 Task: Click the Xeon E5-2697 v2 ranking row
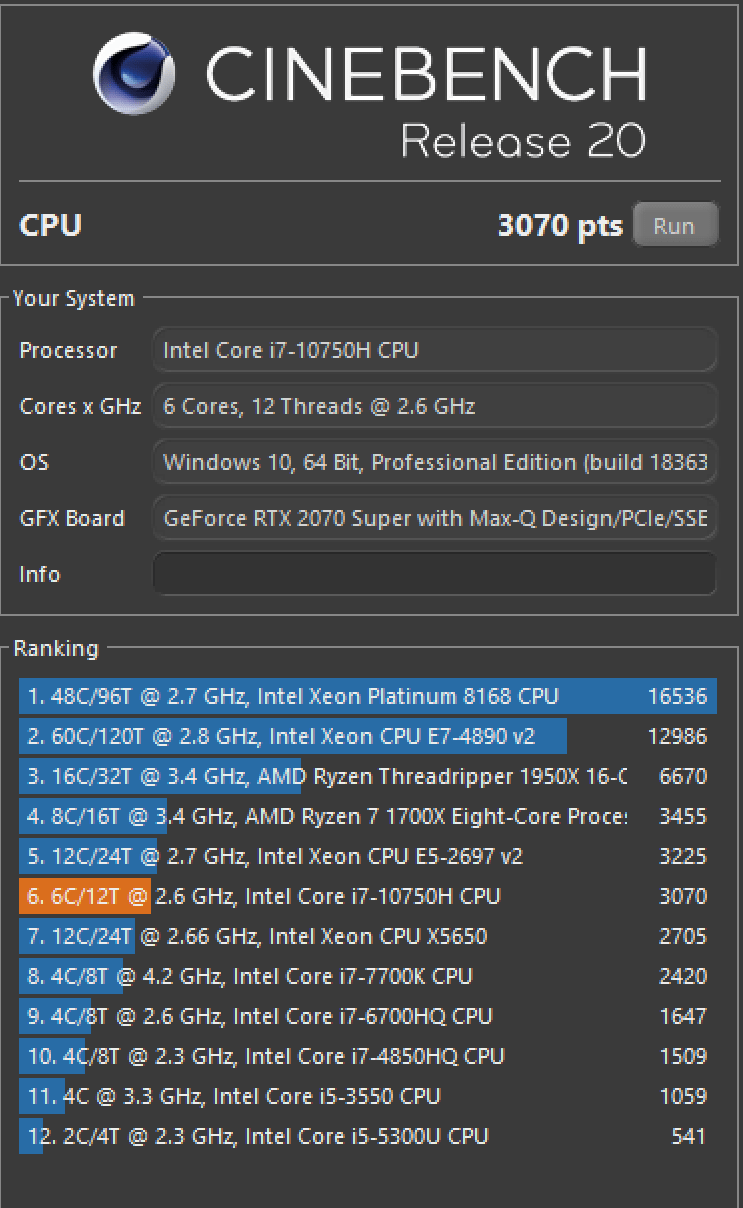[x=366, y=857]
